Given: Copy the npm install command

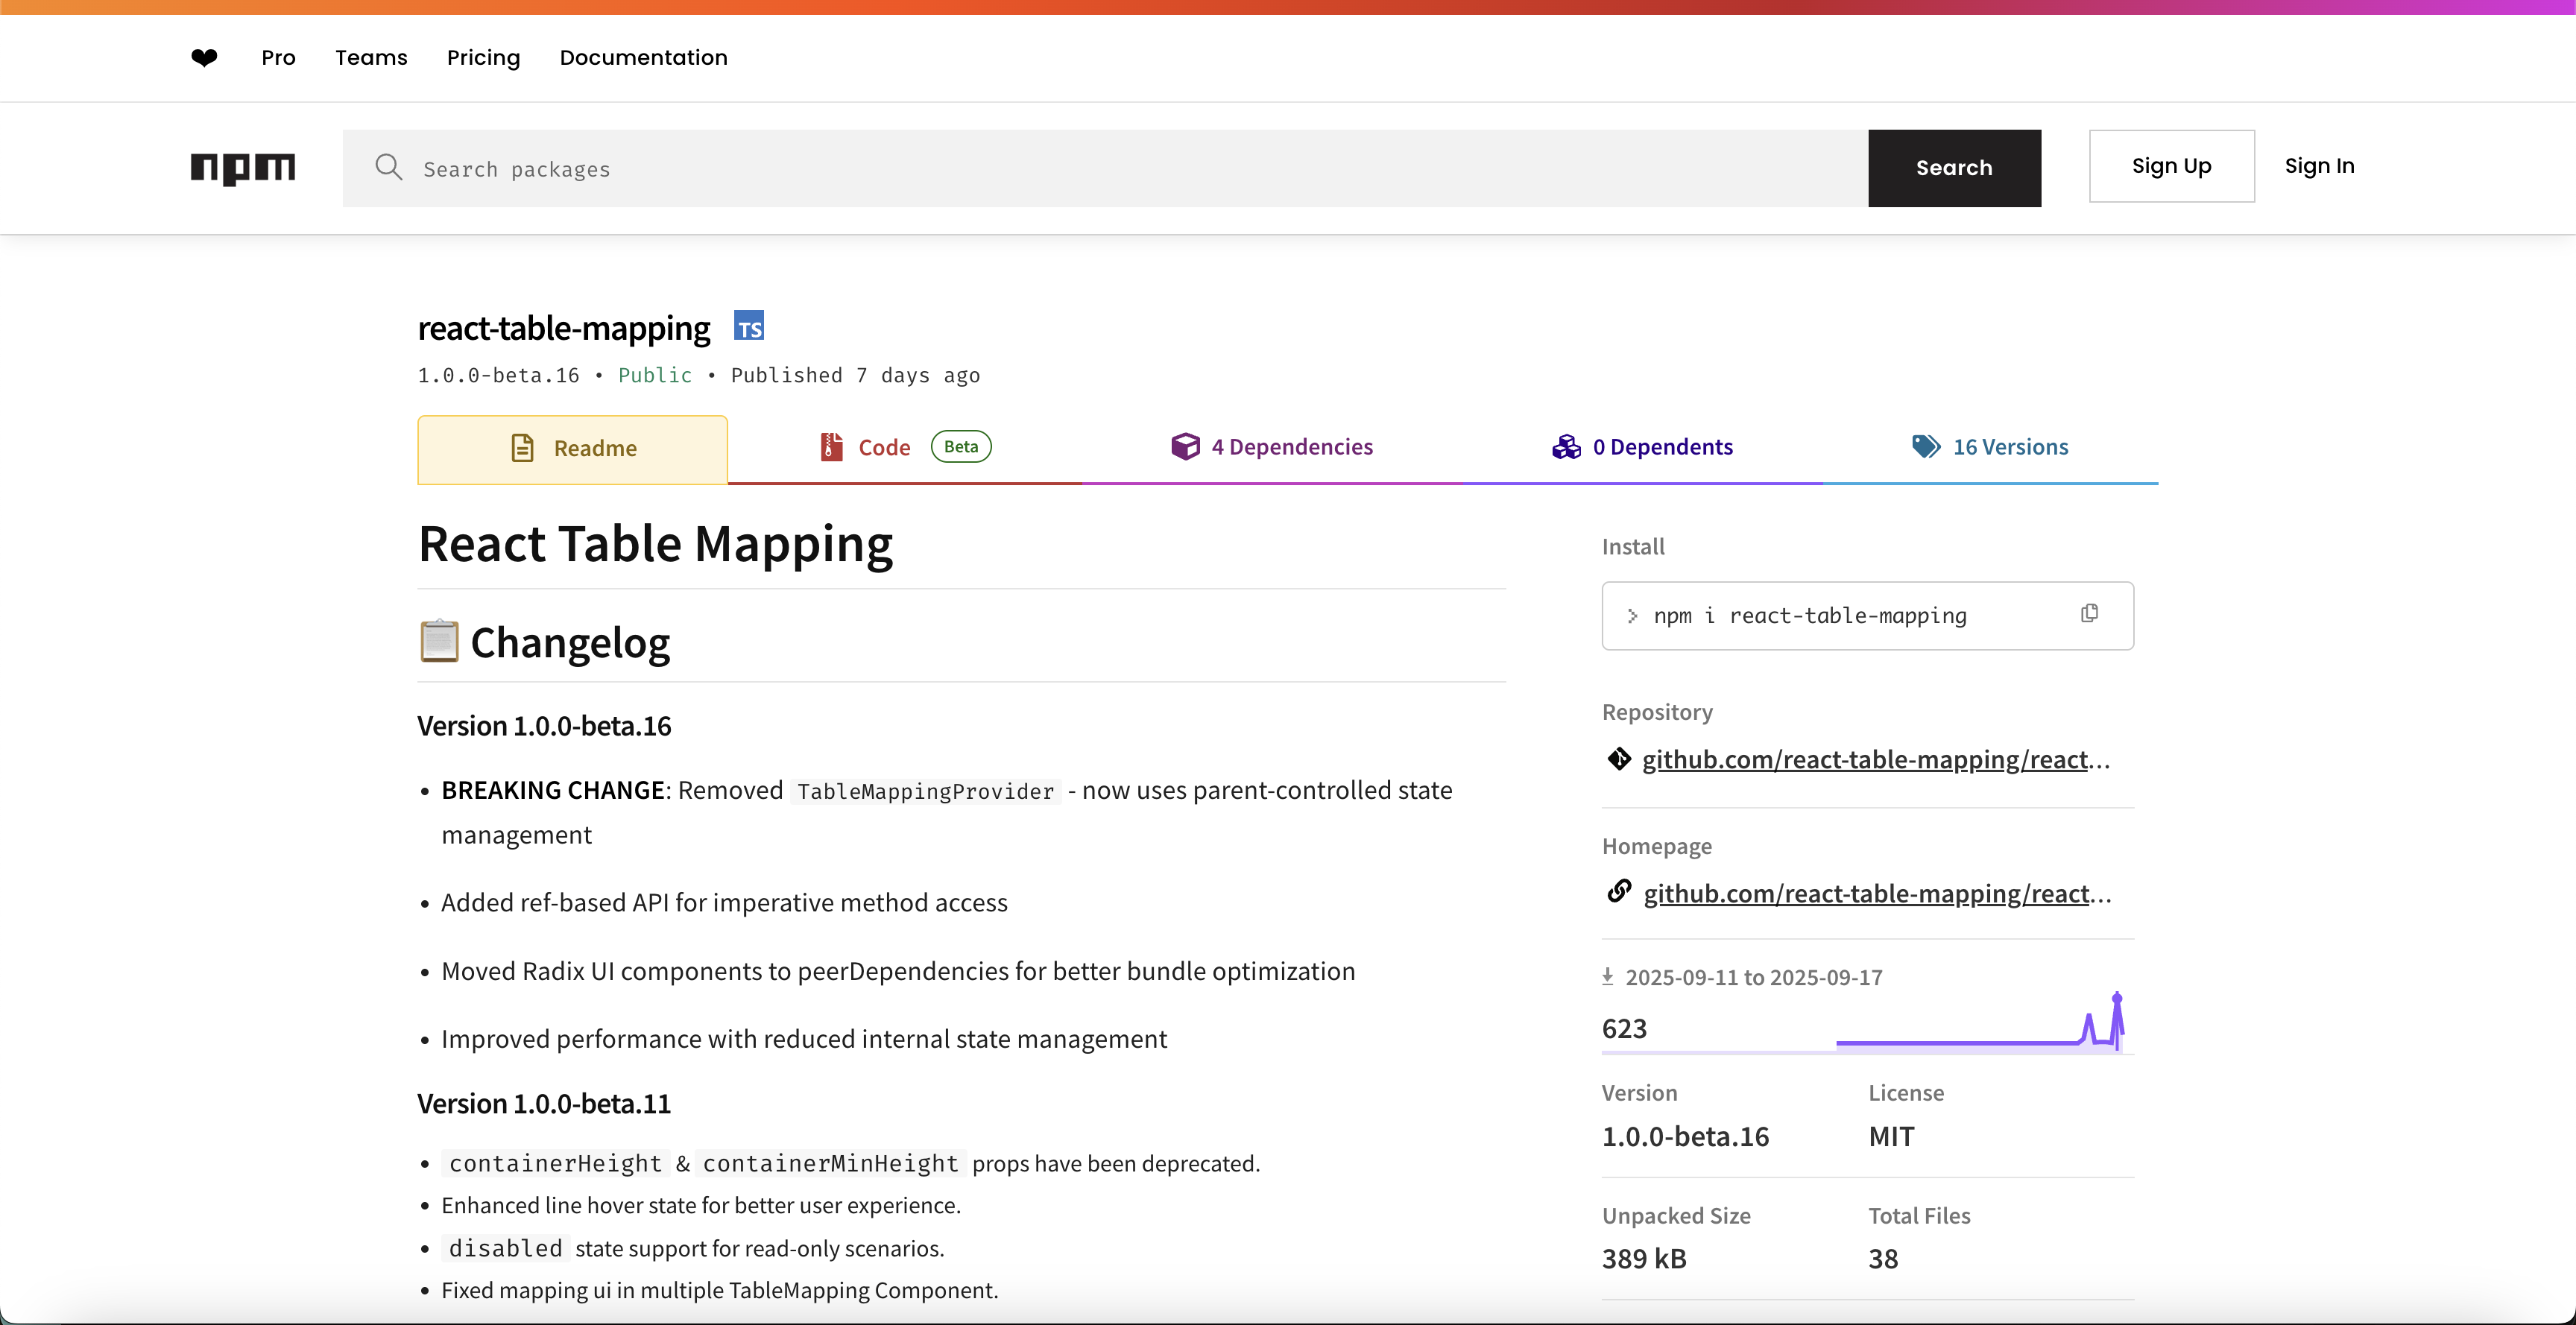Looking at the screenshot, I should [2089, 614].
